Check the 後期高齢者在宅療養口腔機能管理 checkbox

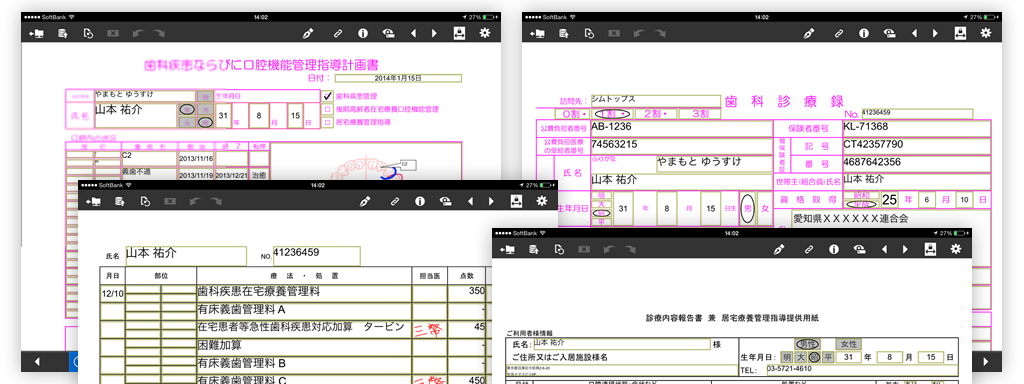pos(327,109)
